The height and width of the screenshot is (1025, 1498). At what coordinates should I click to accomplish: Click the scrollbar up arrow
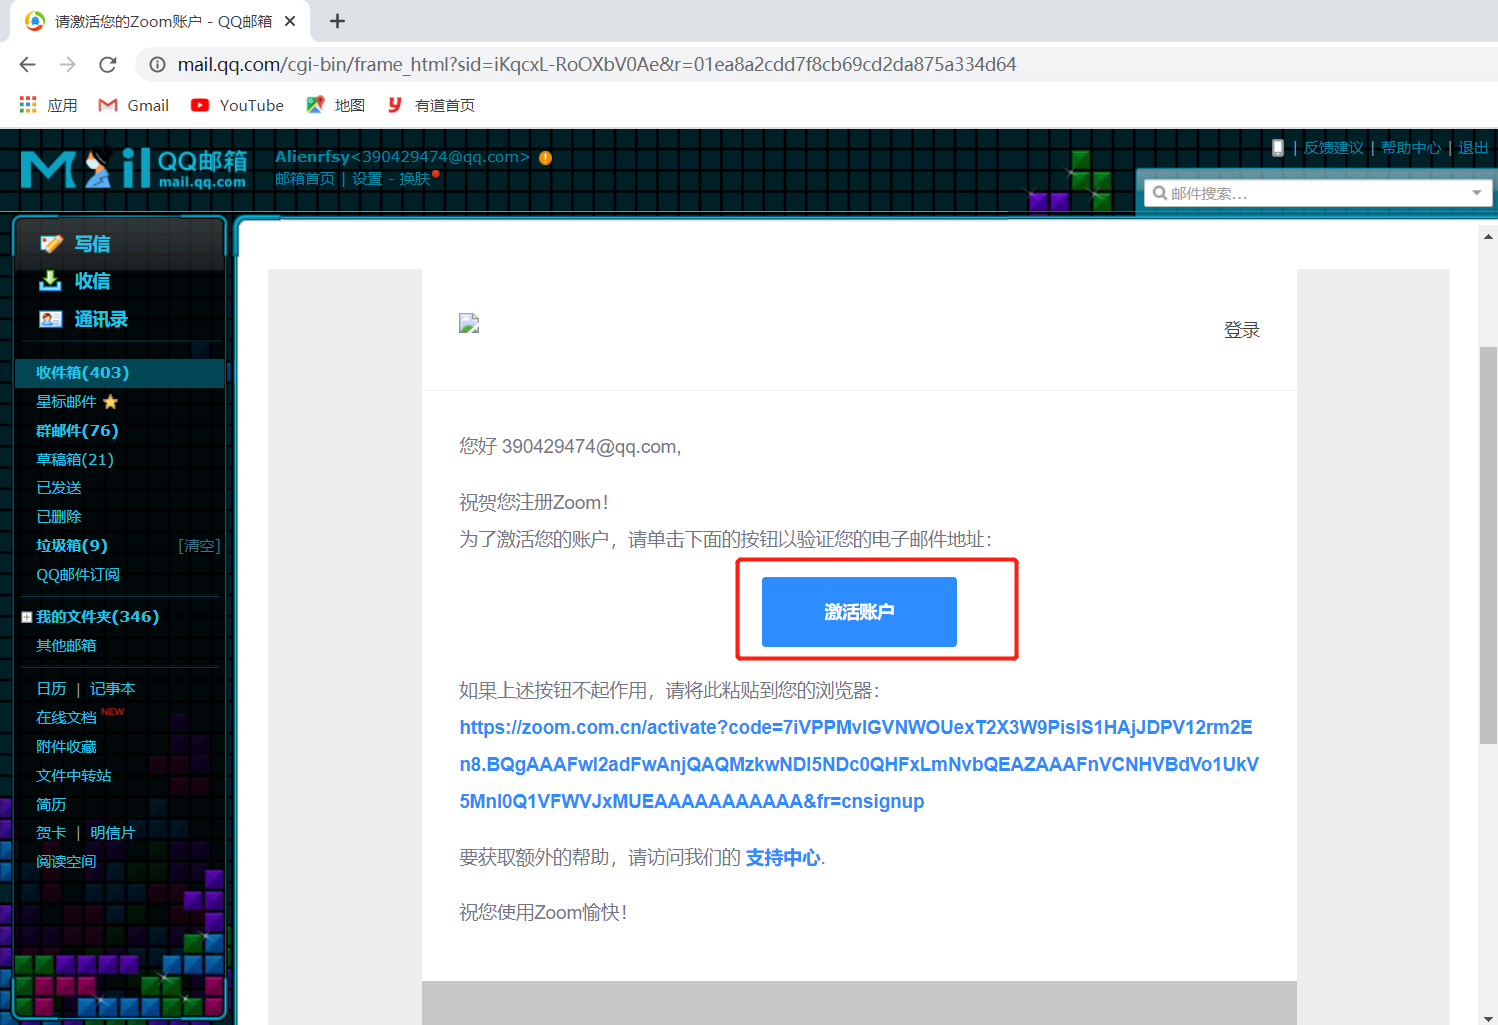pos(1488,237)
